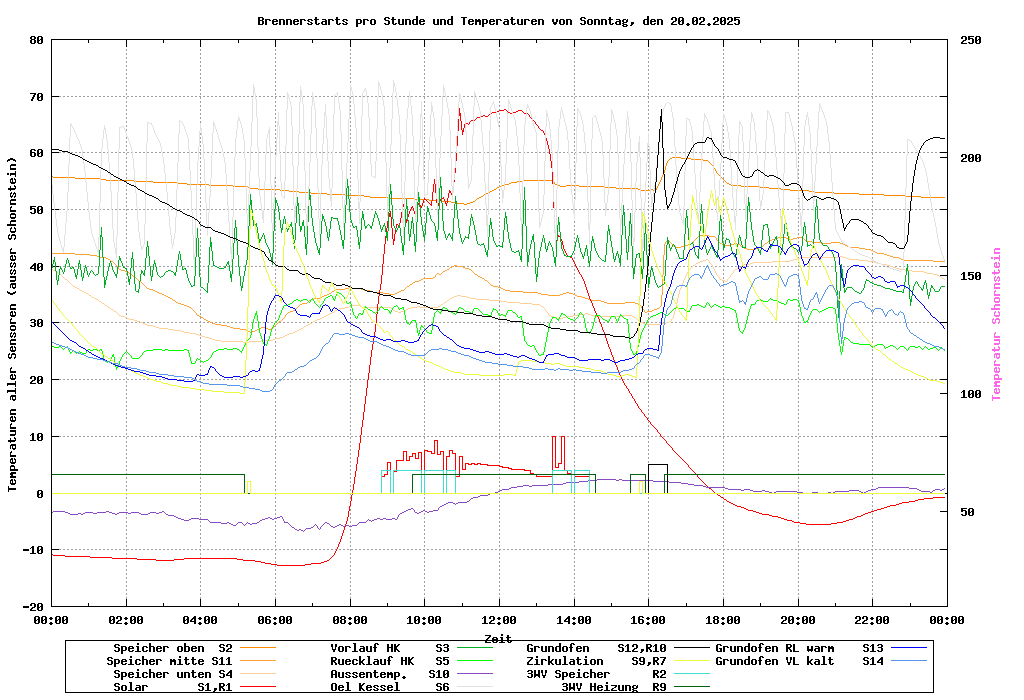The height and width of the screenshot is (700, 1024).
Task: Click the Speicher oben S2 legend entry
Action: [172, 648]
